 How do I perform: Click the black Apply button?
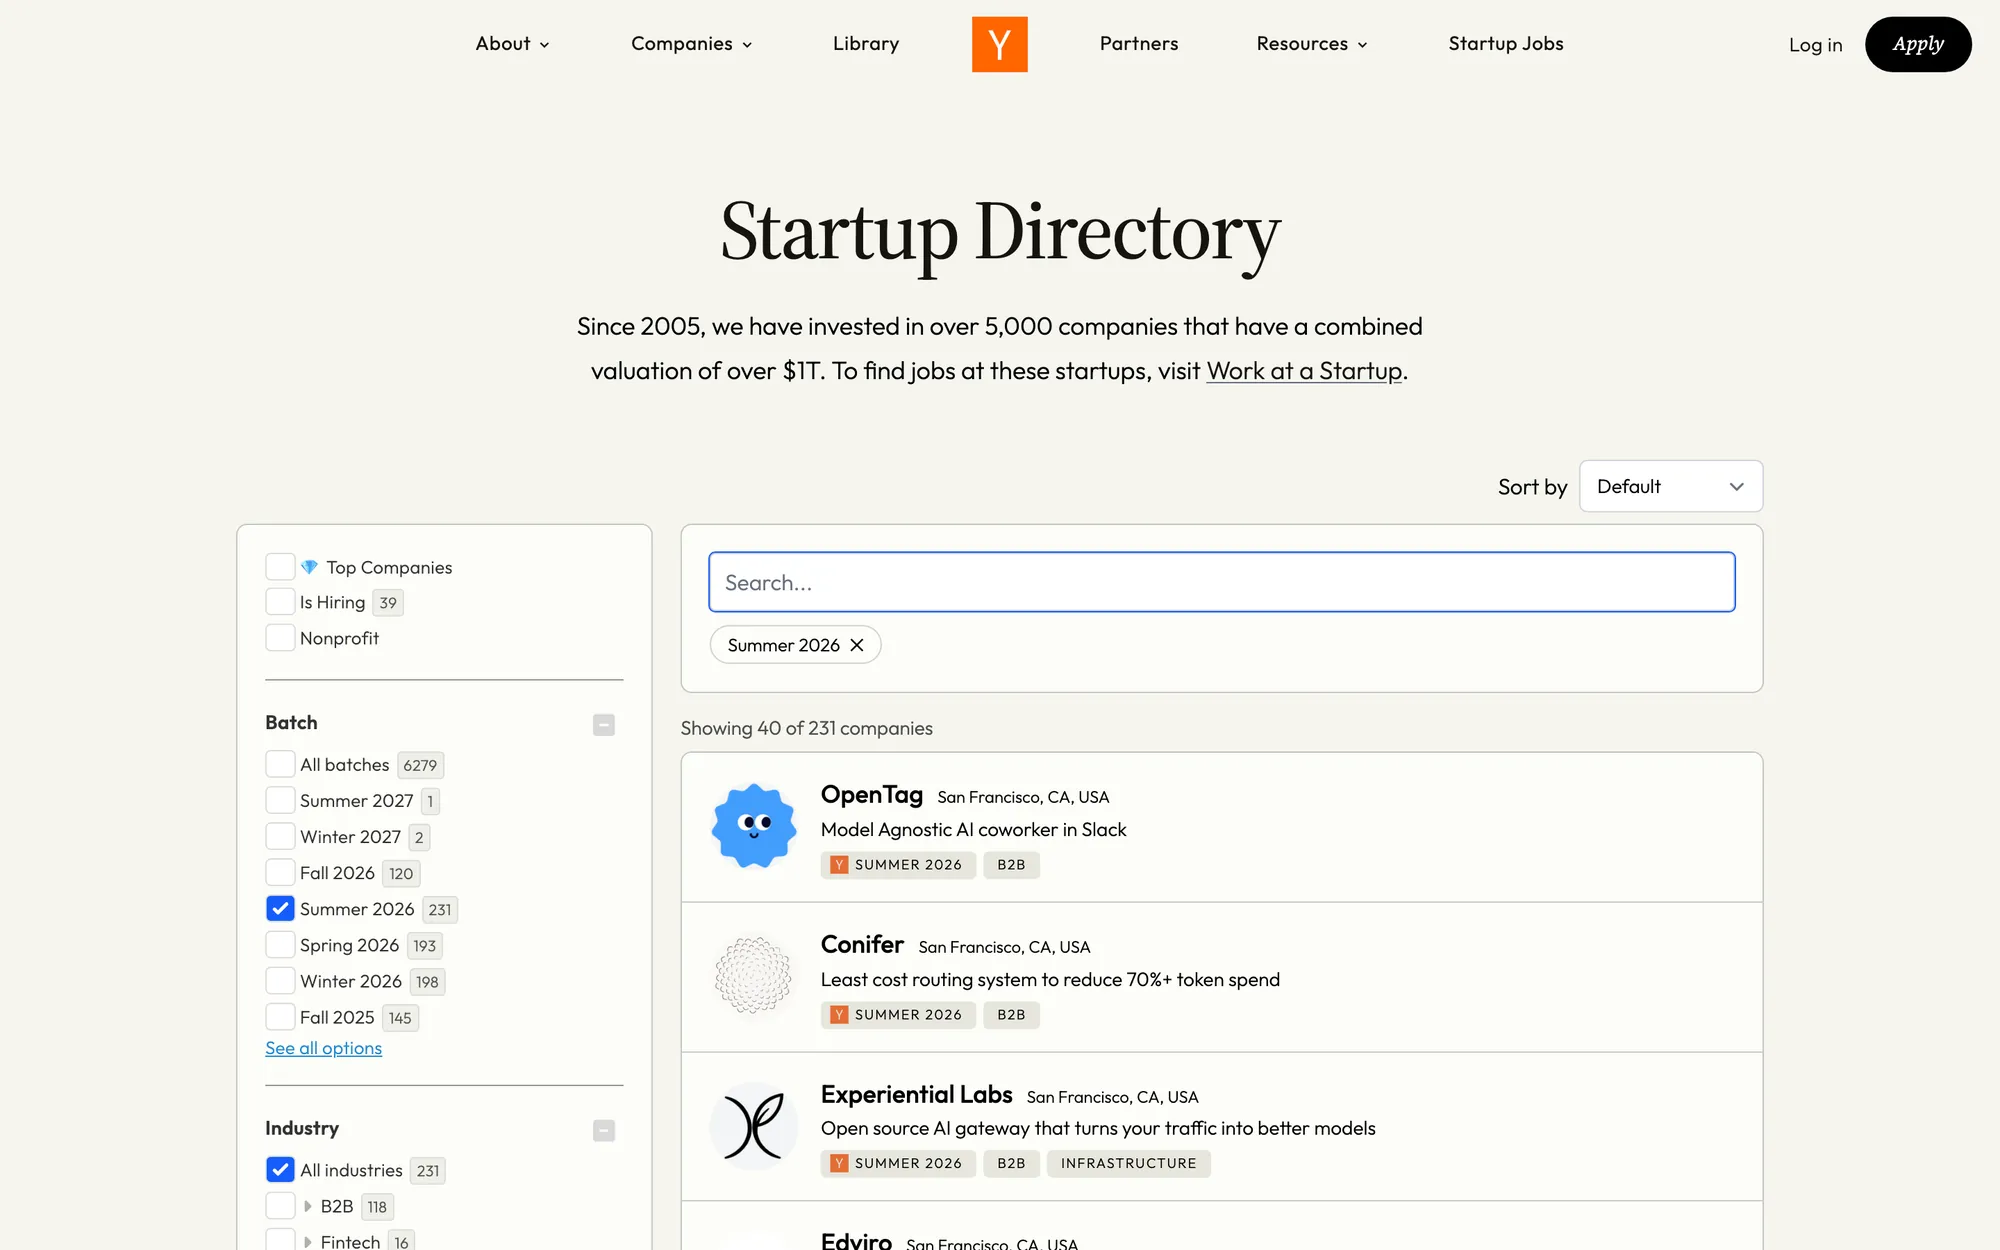(1918, 44)
